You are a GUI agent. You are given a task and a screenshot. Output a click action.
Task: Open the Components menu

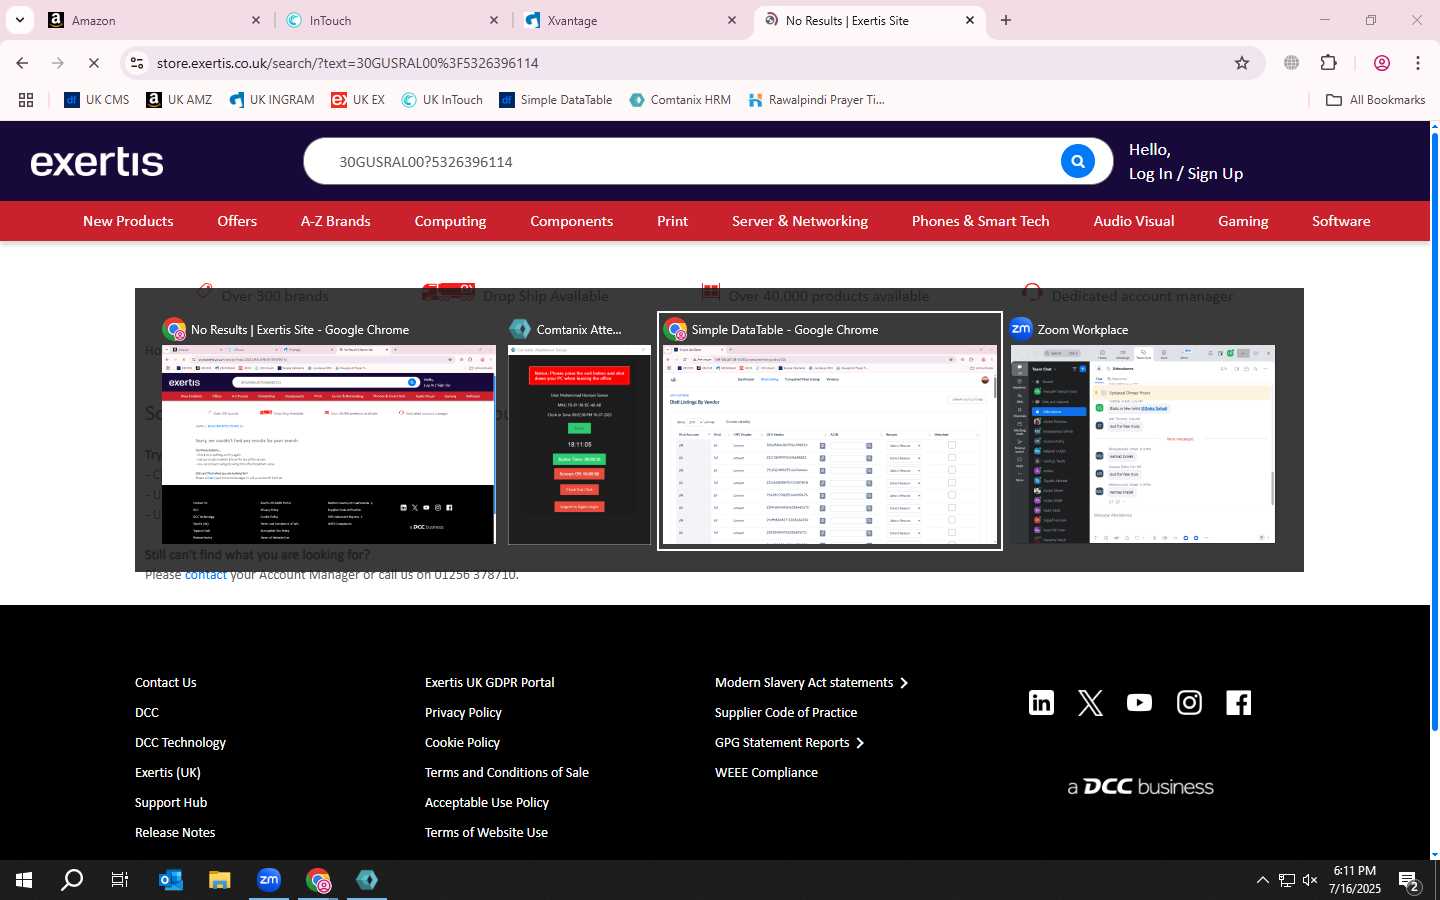[x=571, y=221]
